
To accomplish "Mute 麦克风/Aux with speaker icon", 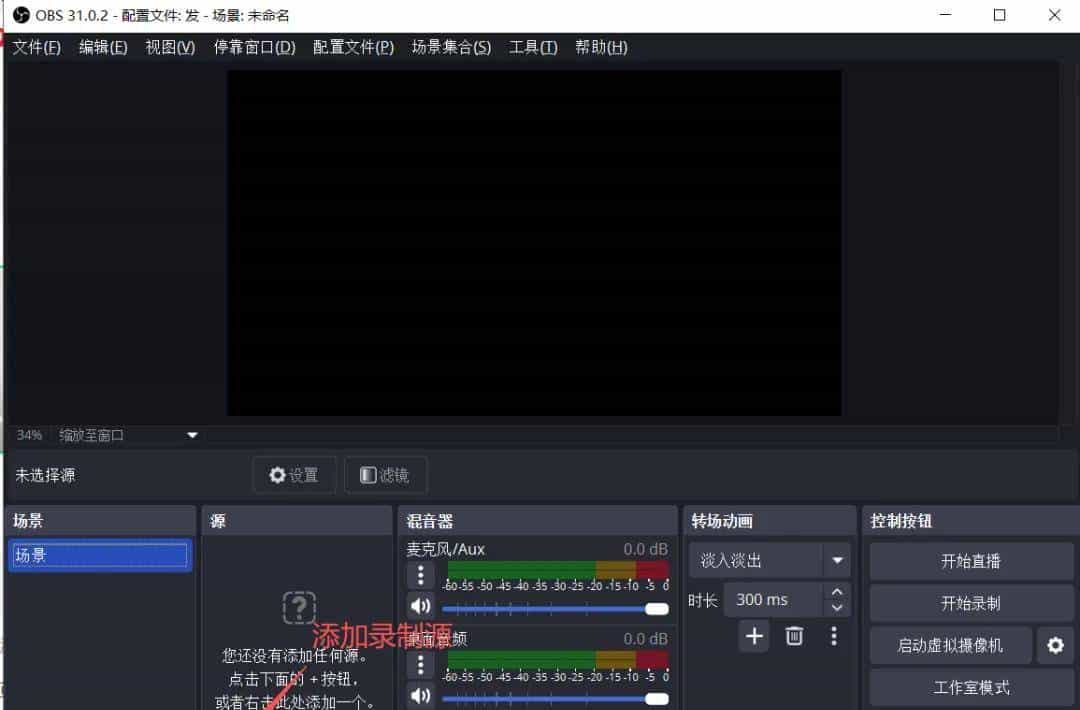I will point(421,605).
